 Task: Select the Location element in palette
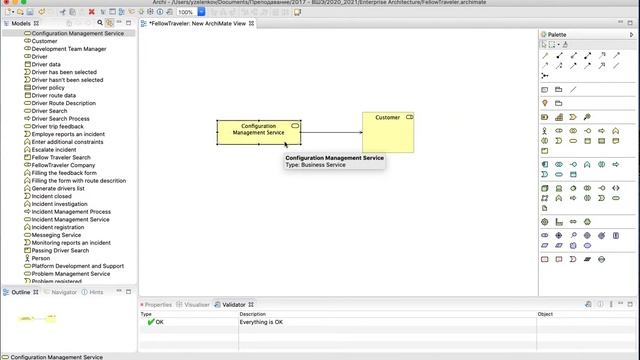pyautogui.click(x=545, y=103)
